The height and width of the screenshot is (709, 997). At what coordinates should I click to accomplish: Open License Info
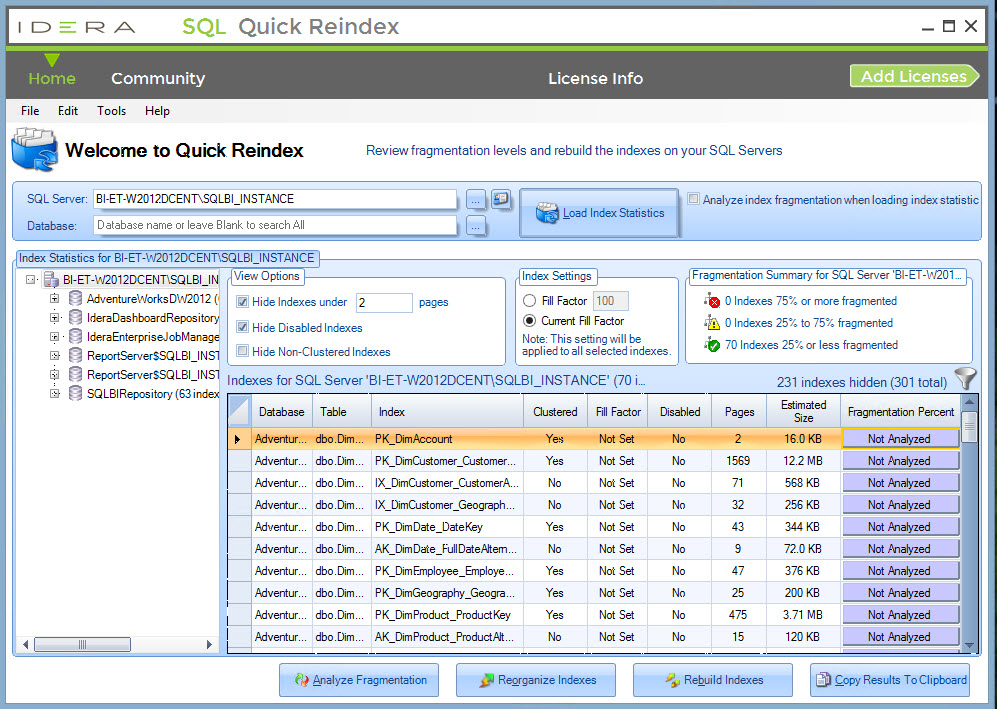tap(596, 78)
